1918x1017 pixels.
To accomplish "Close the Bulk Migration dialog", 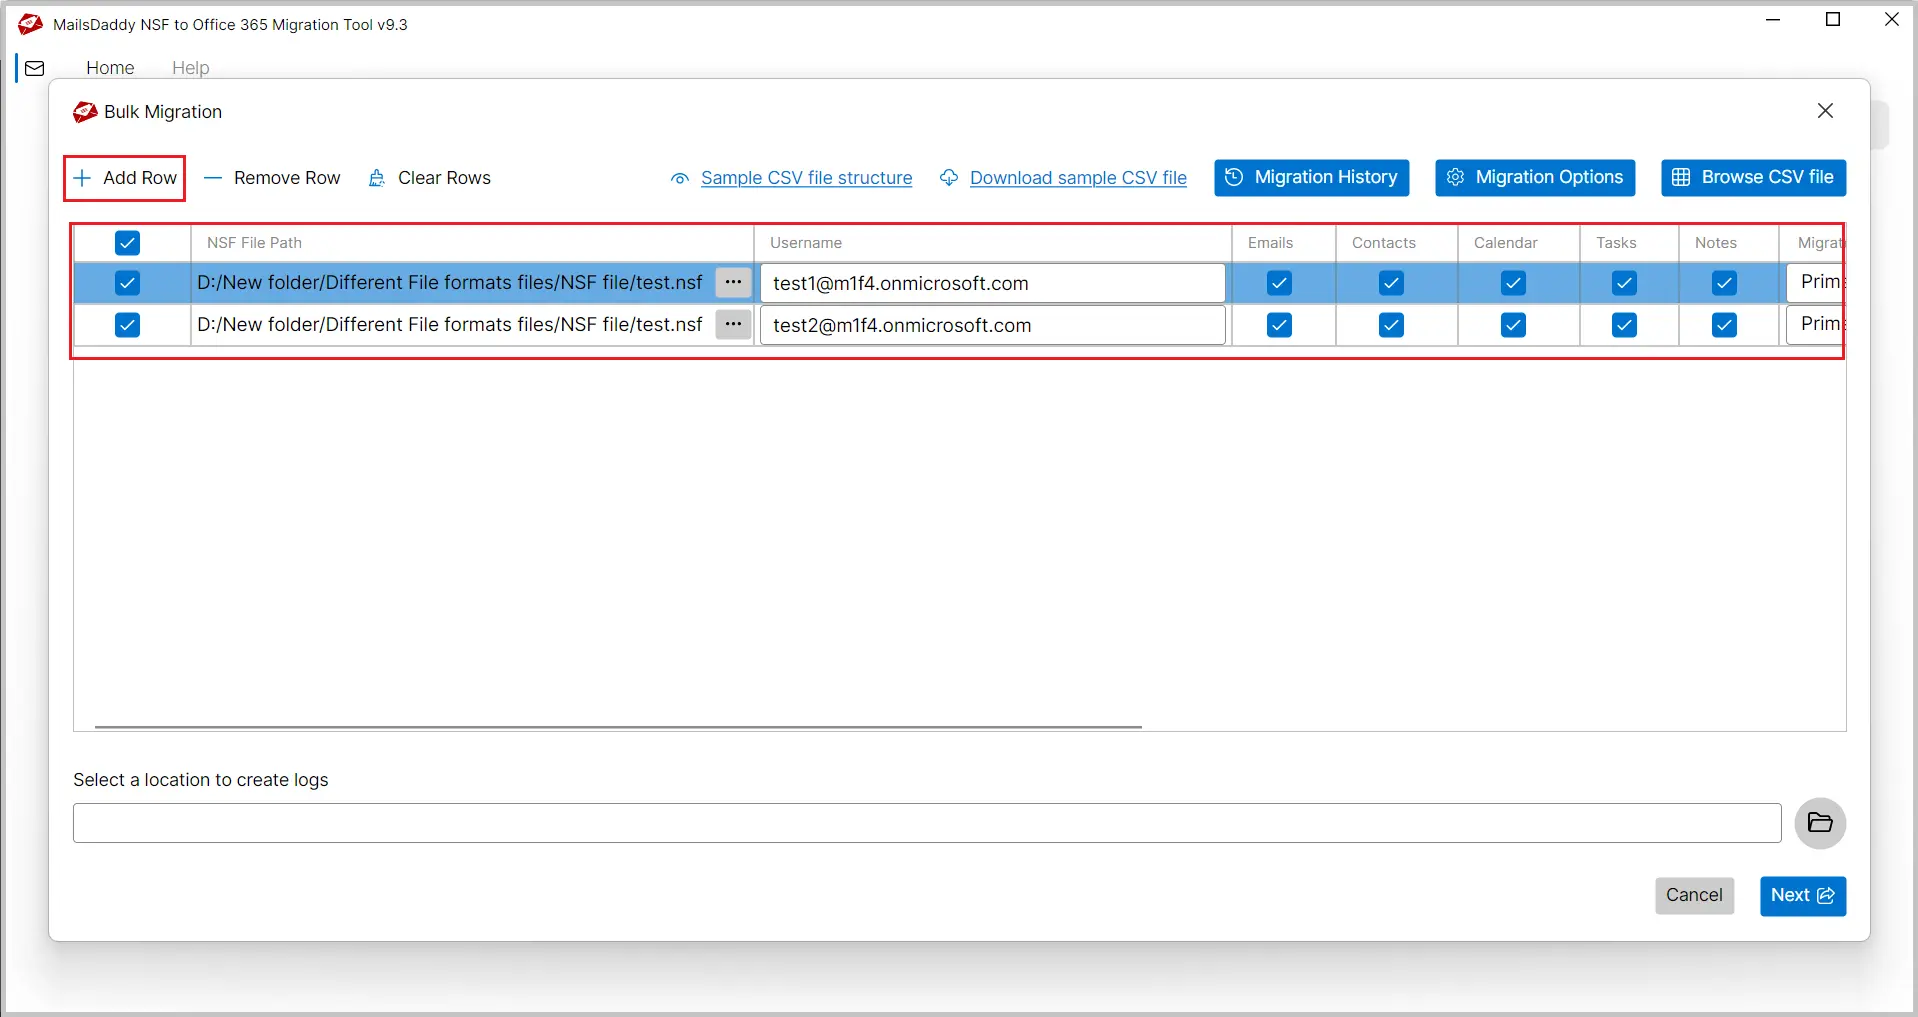I will 1825,111.
